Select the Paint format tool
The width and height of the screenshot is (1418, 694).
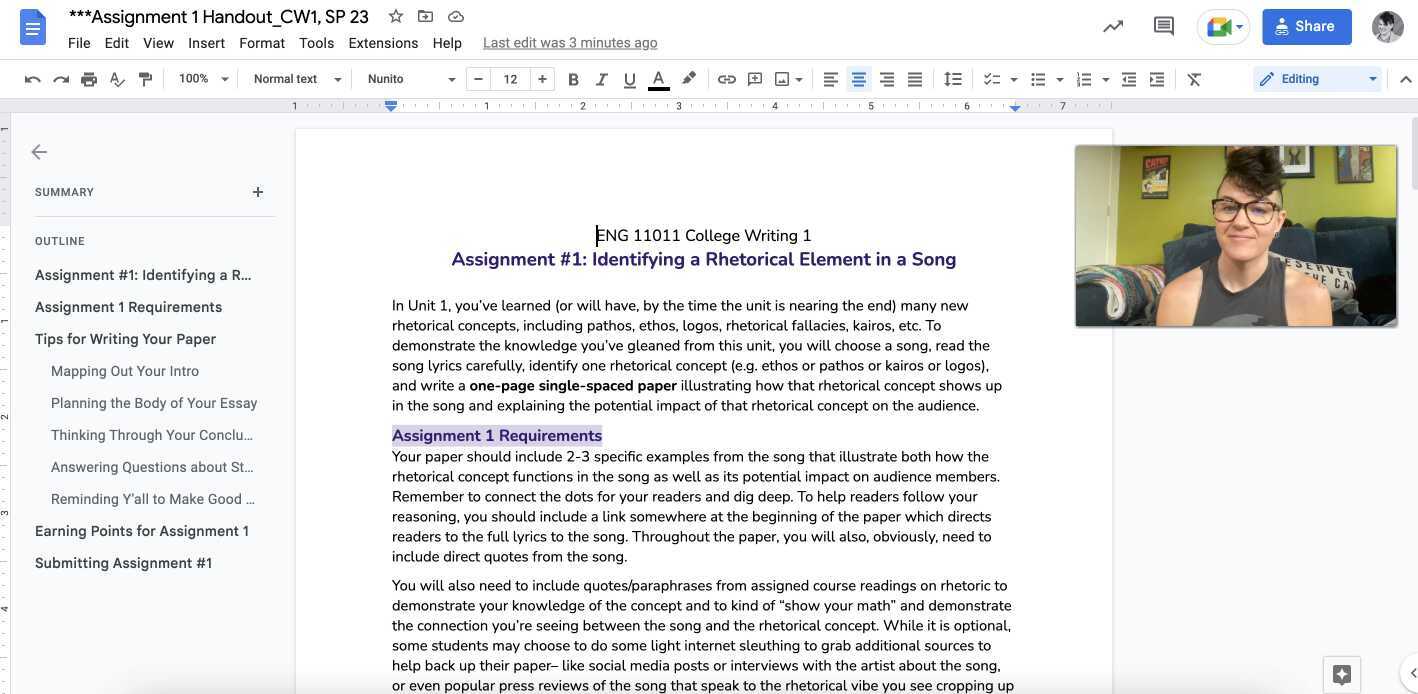coord(145,79)
